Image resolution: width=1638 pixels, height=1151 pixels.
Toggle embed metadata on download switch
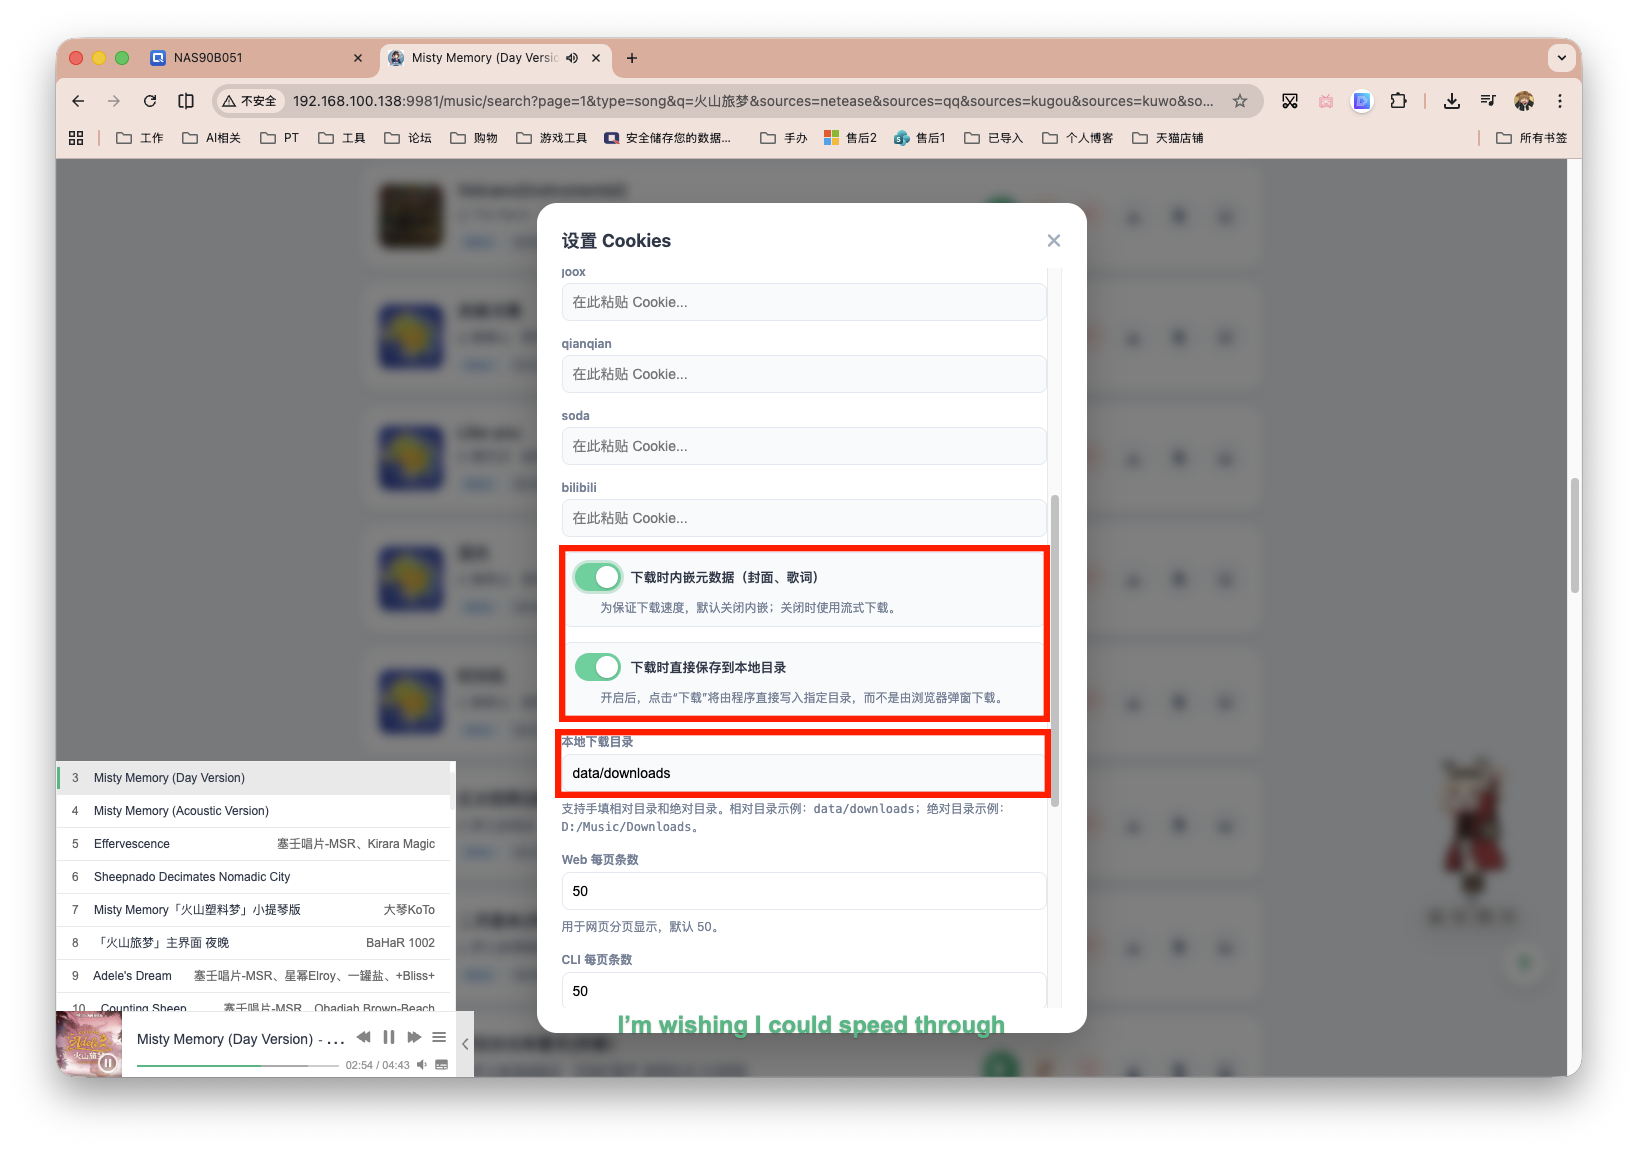point(598,577)
